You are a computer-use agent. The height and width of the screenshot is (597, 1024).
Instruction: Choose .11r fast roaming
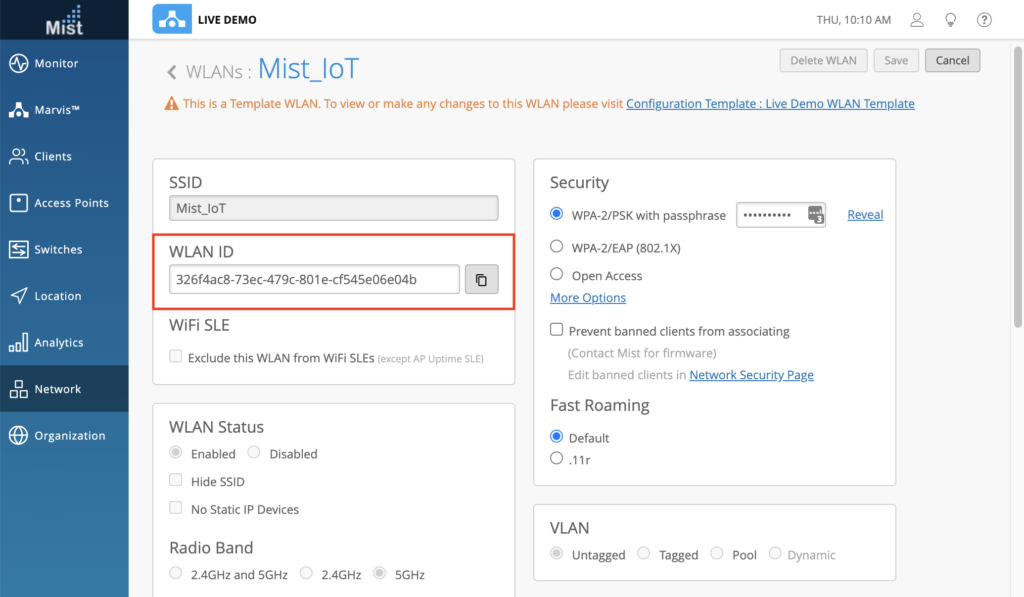tap(557, 458)
